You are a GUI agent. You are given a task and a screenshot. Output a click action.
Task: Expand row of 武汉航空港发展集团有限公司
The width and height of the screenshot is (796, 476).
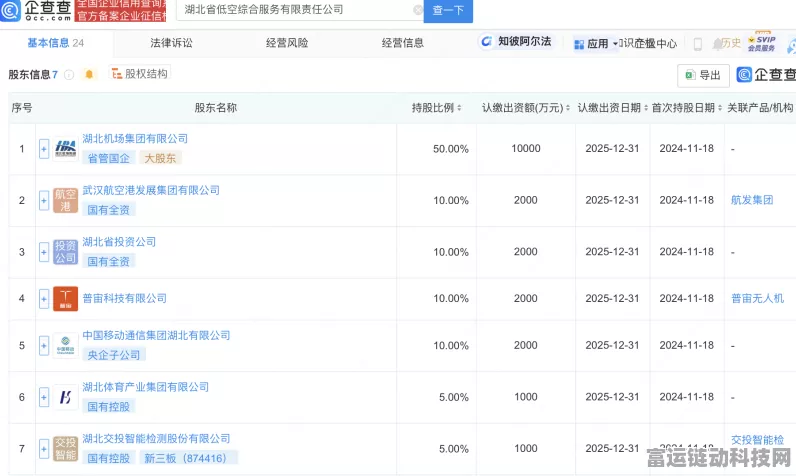point(44,200)
